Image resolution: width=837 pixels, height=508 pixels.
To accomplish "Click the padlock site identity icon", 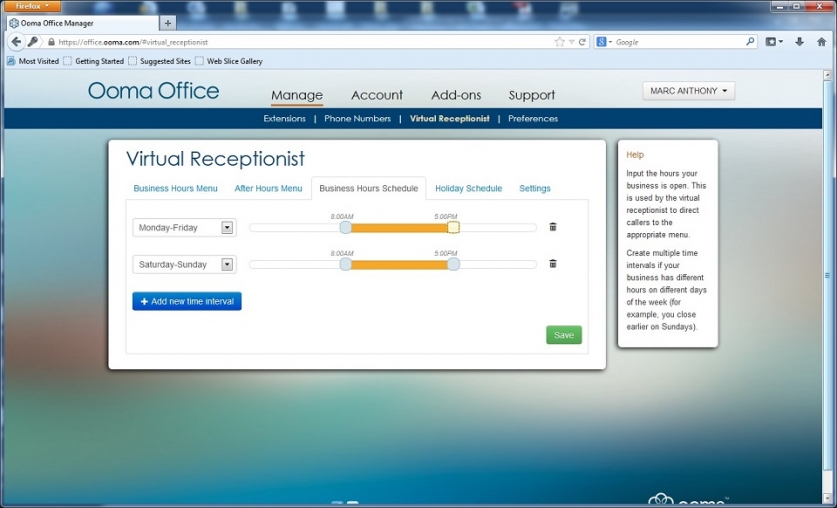I will coord(51,42).
